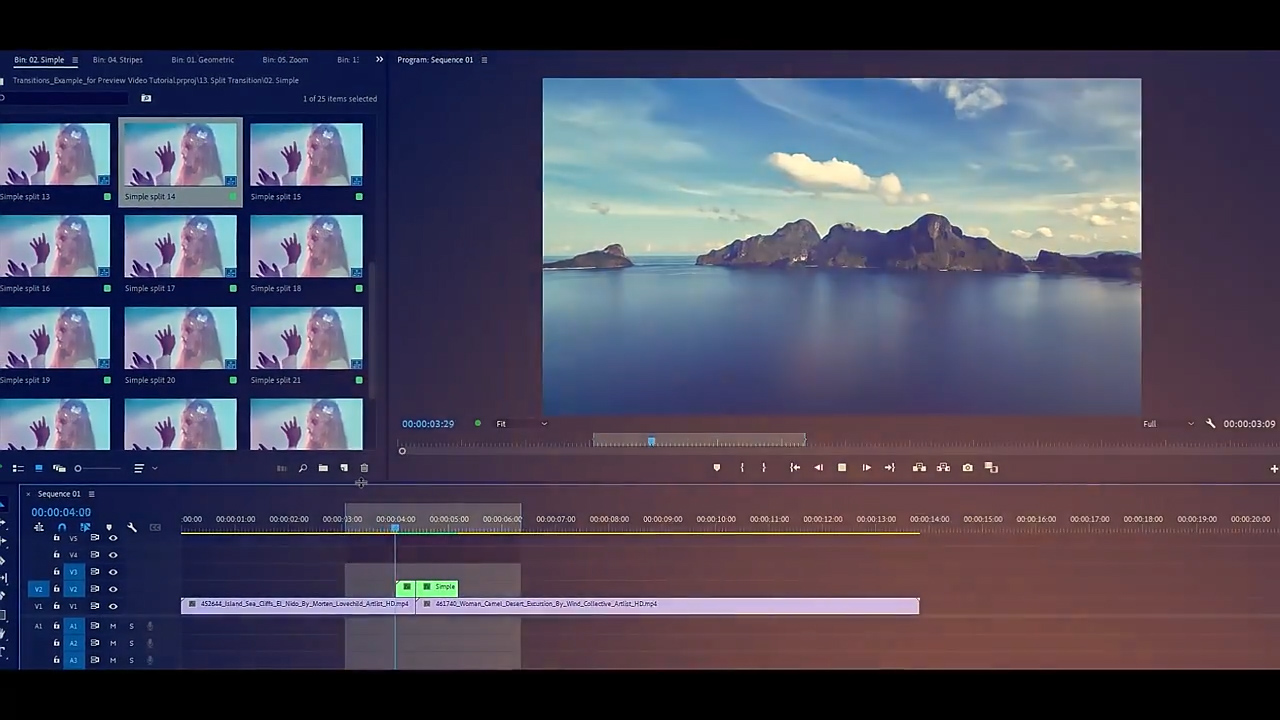This screenshot has height=720, width=1280.
Task: Open timeline display settings wrench
Action: (132, 527)
